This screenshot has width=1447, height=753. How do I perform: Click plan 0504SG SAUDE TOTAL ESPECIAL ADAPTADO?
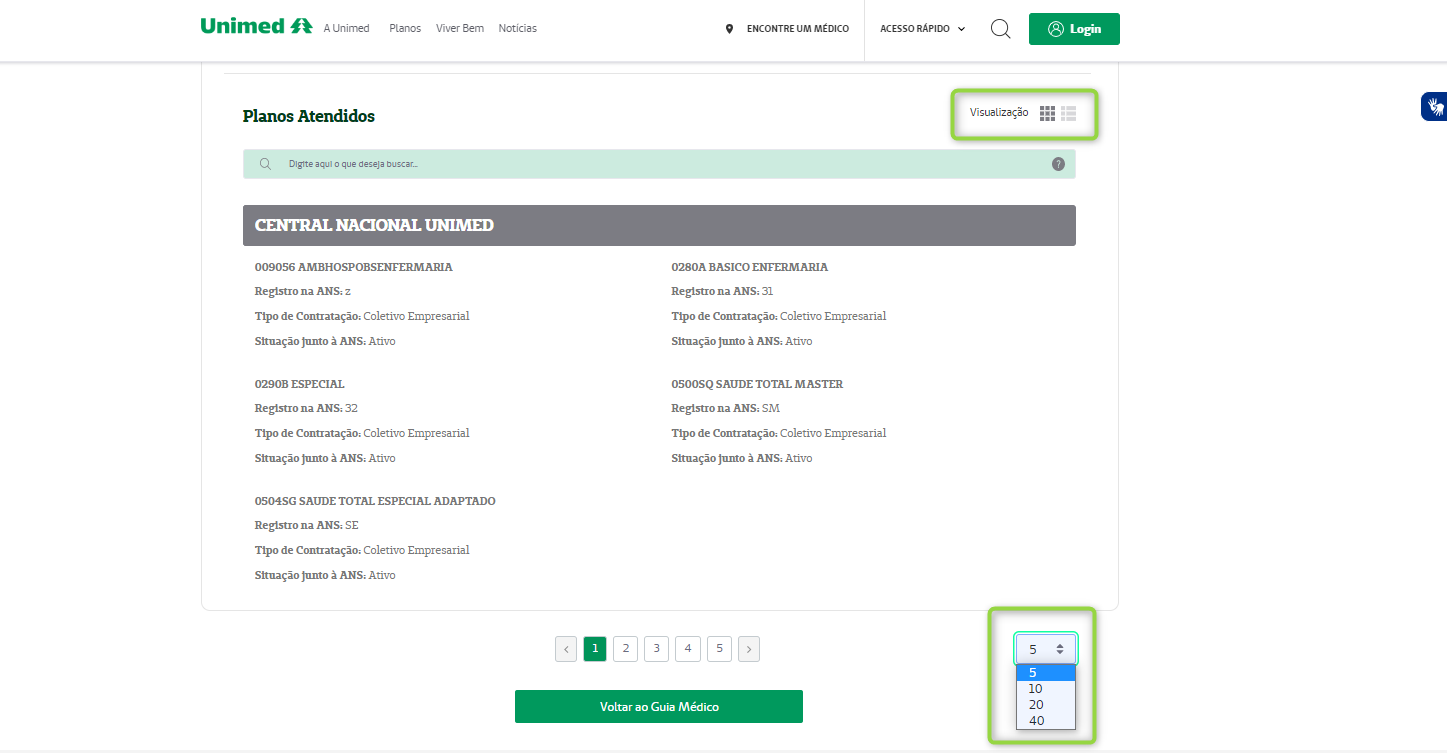pos(375,501)
